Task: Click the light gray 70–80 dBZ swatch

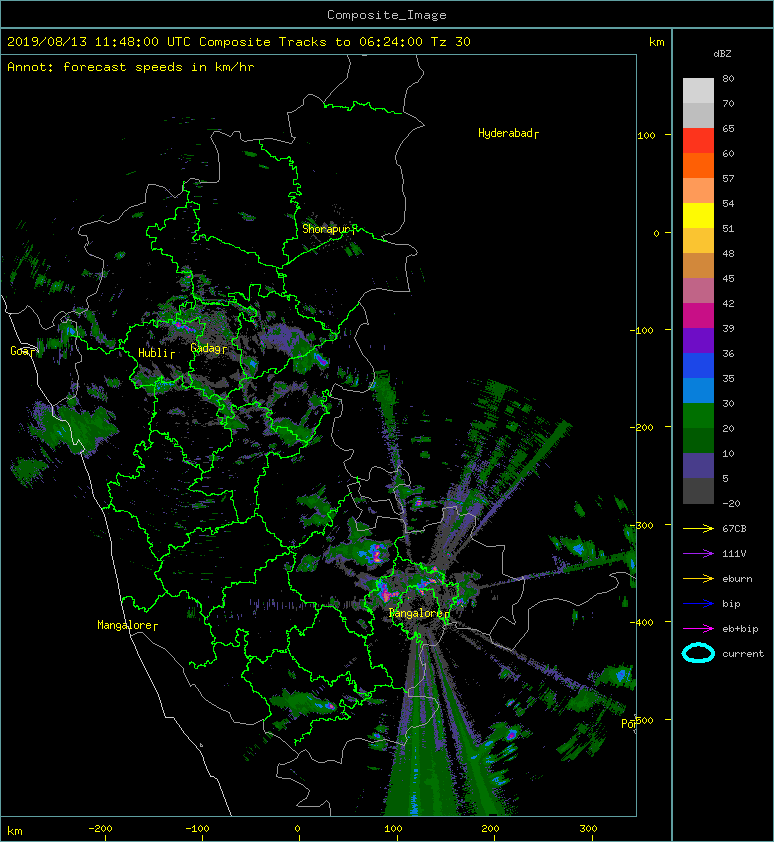Action: coord(698,91)
